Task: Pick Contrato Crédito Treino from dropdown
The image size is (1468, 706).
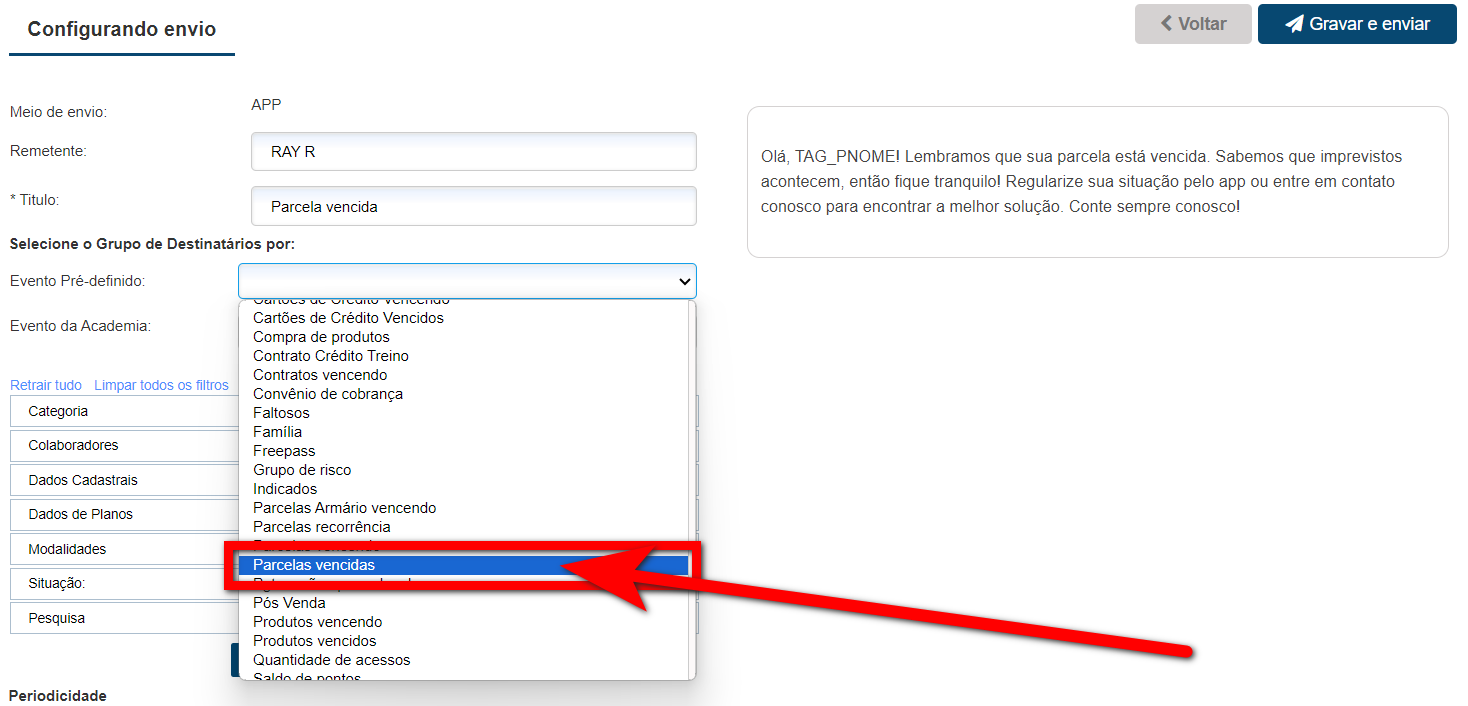Action: [330, 356]
